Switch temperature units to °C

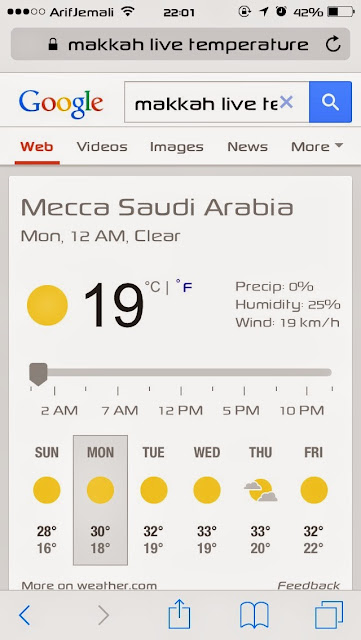[x=153, y=287]
